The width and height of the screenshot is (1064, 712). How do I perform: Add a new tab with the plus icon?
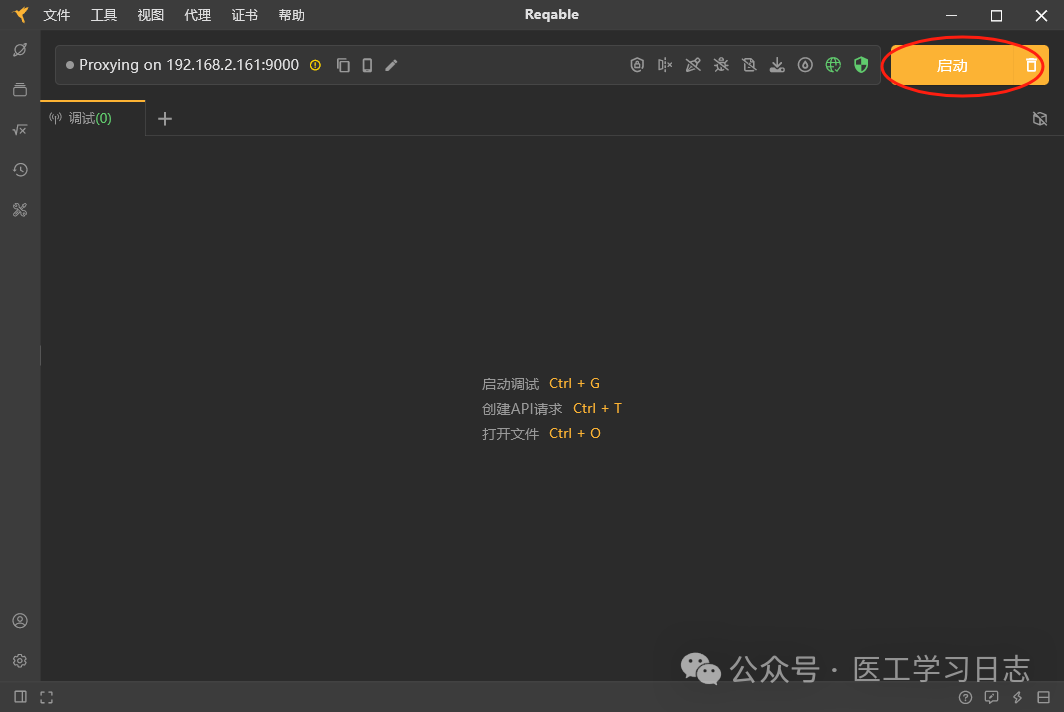pyautogui.click(x=165, y=119)
